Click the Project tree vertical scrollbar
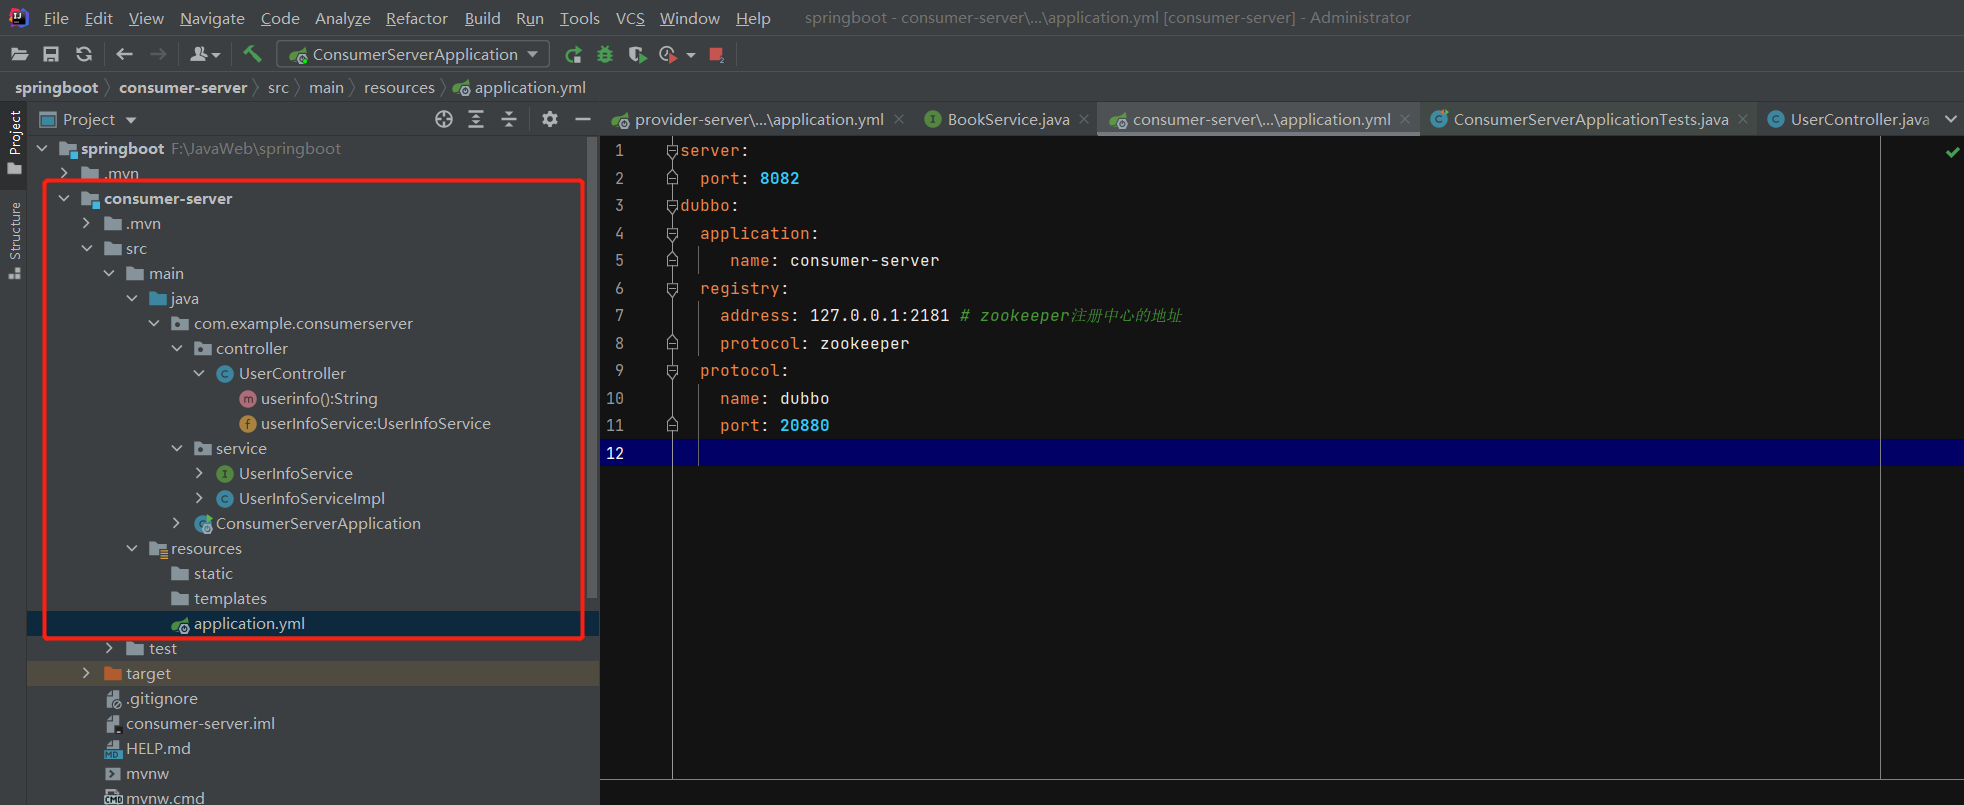Image resolution: width=1964 pixels, height=805 pixels. pyautogui.click(x=593, y=368)
